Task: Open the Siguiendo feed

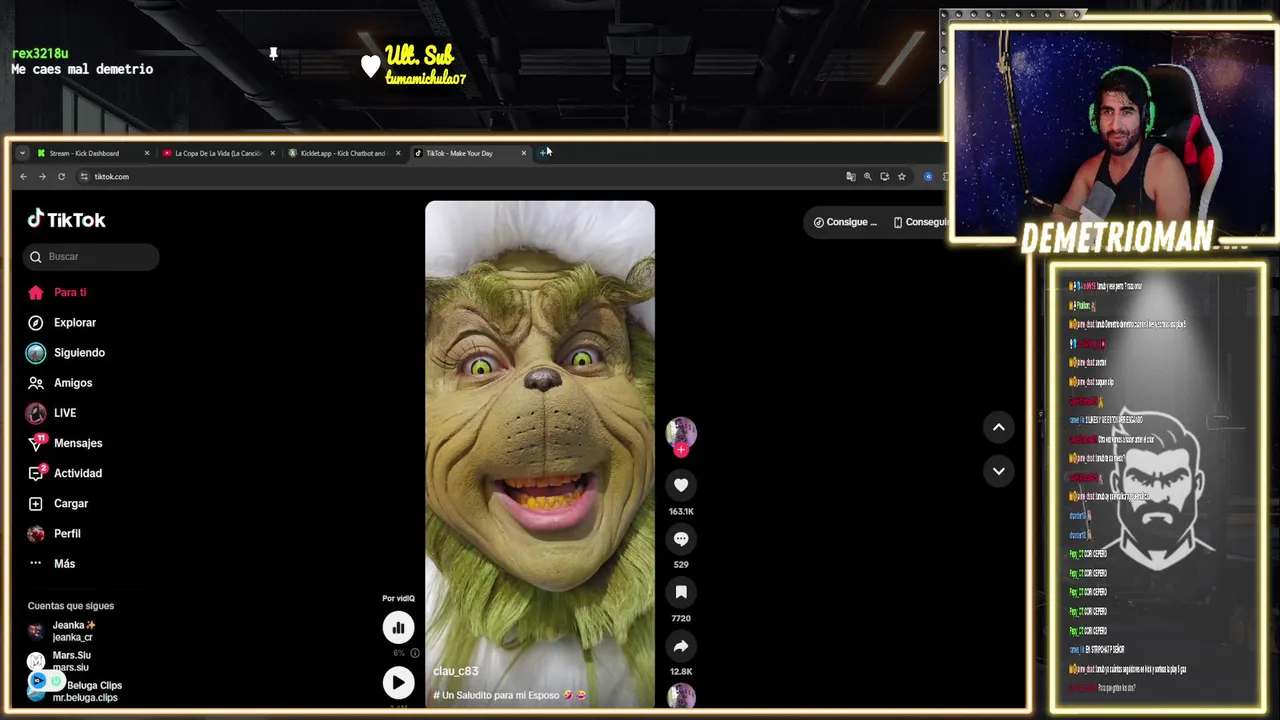Action: tap(66, 353)
